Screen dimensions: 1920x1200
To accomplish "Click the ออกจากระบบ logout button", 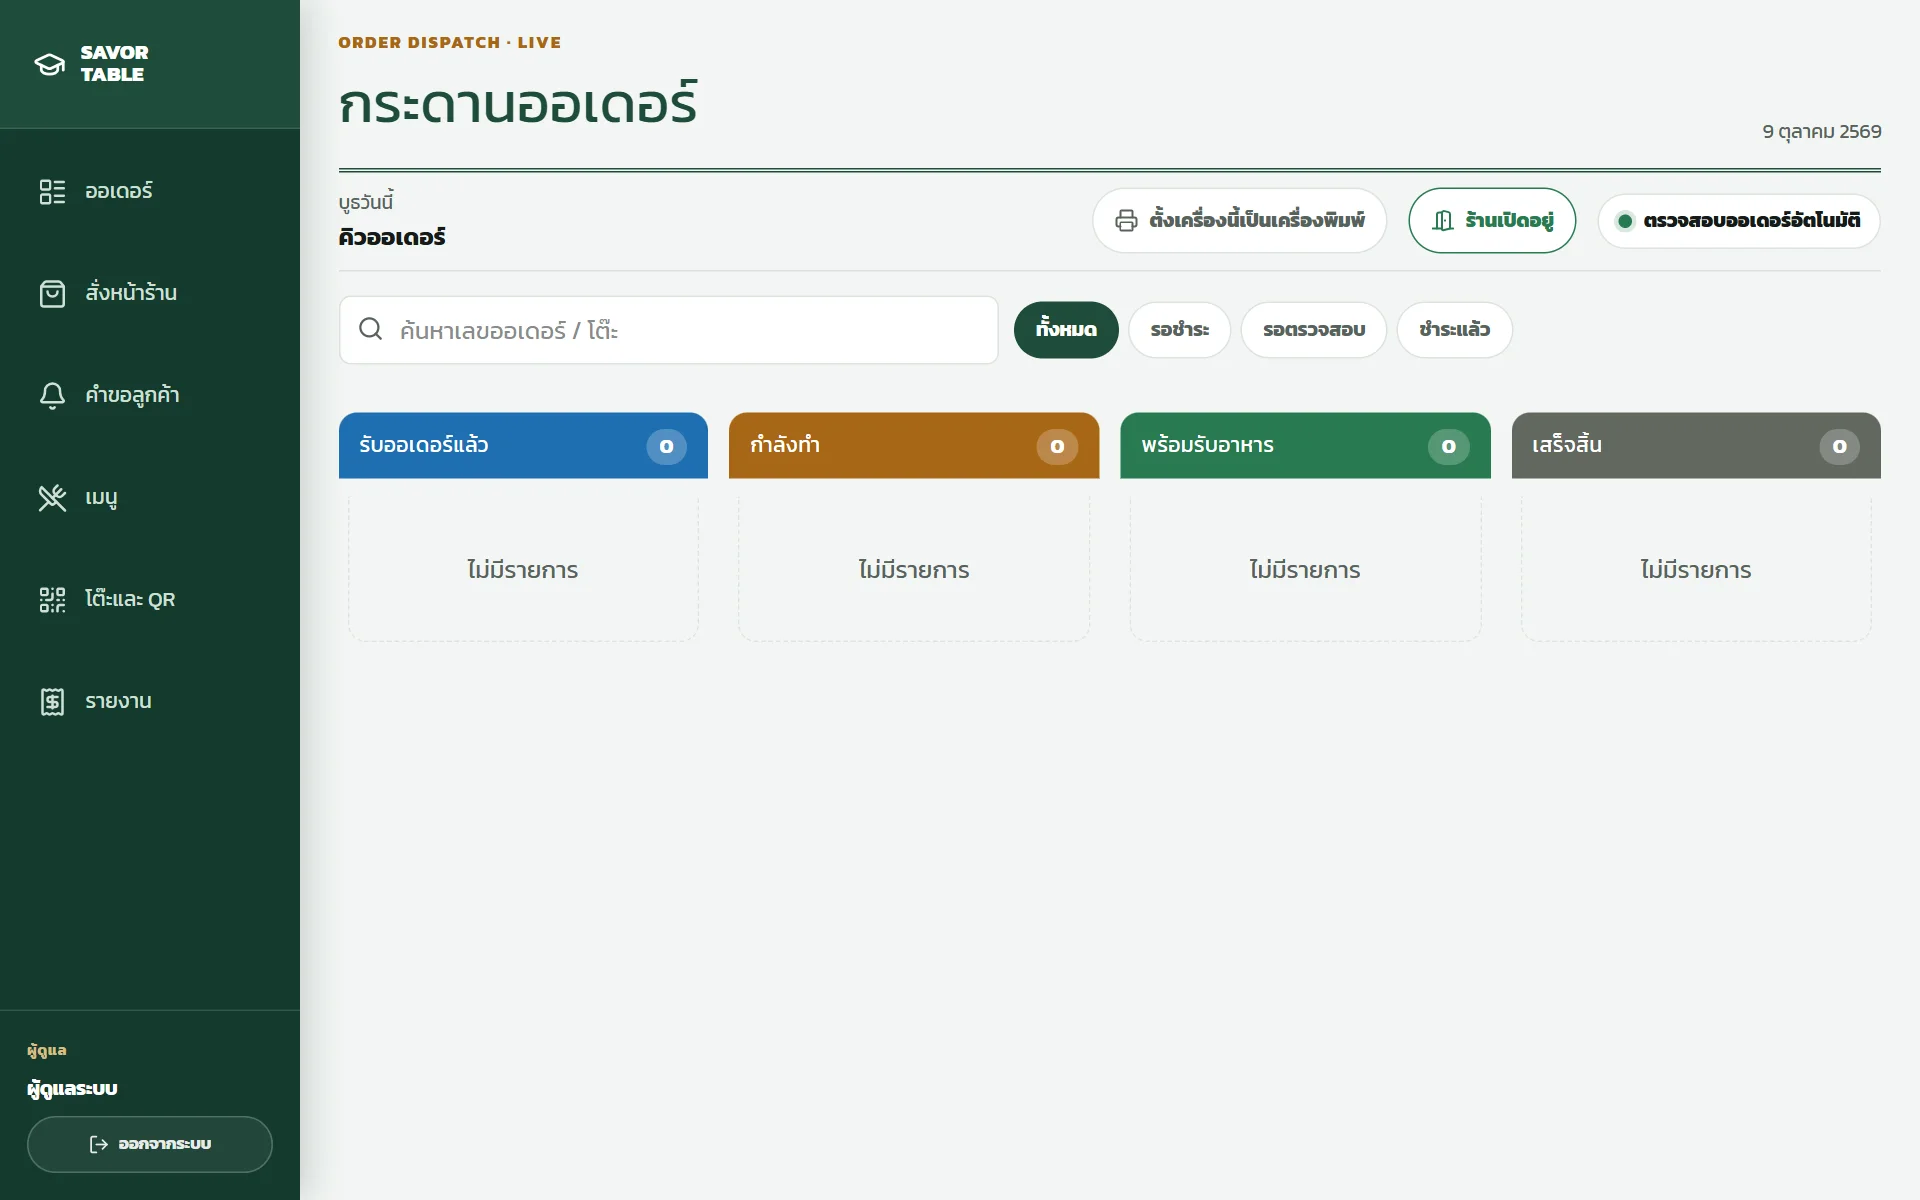I will [150, 1144].
